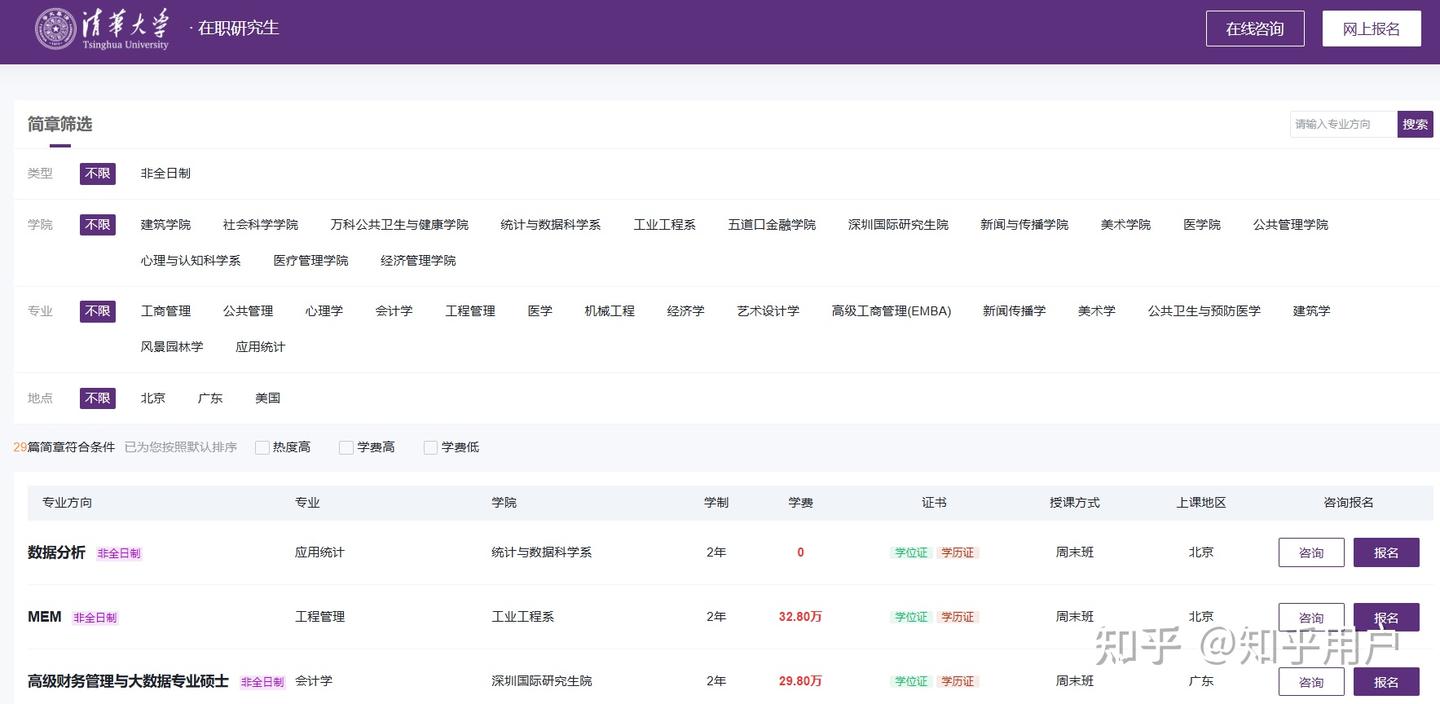Open the MEM program entry

[45, 617]
